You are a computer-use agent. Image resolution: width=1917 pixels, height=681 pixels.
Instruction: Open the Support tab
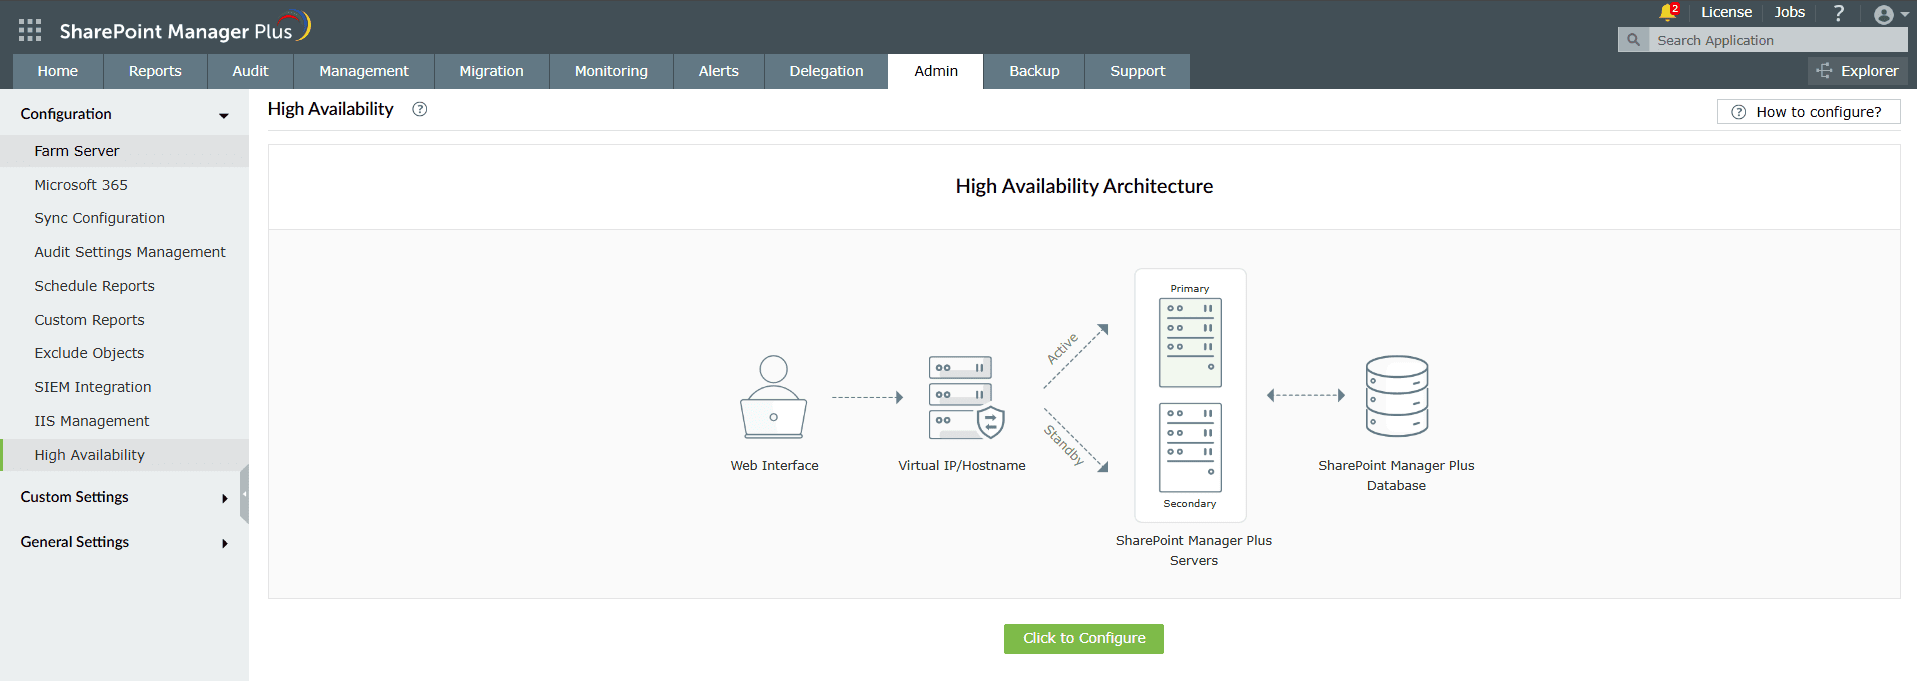[1137, 71]
